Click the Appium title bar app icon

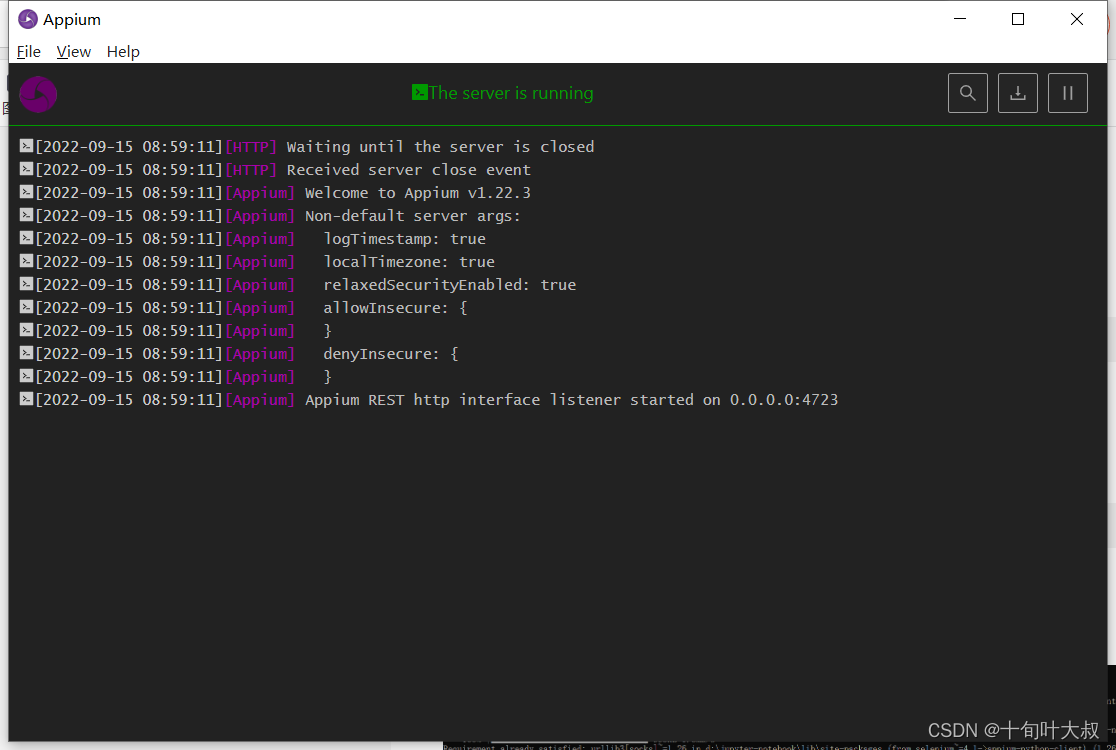(27, 19)
